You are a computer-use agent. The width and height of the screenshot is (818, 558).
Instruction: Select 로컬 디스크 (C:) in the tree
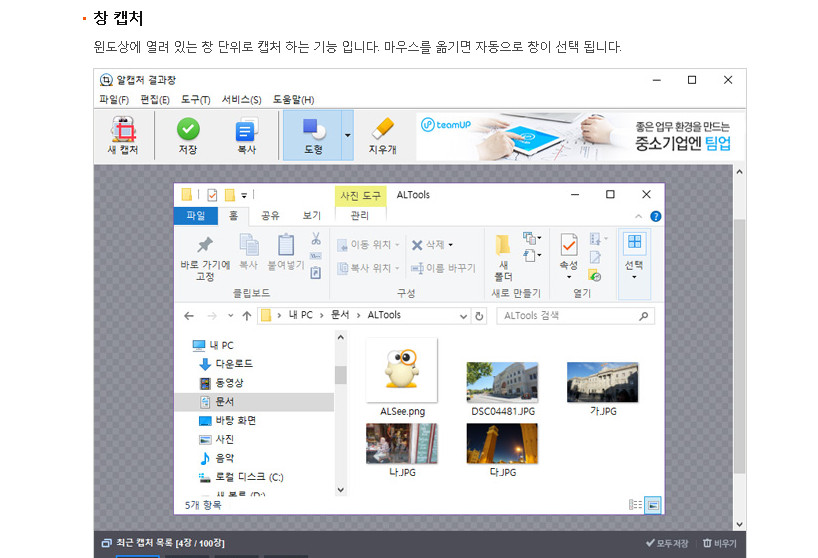[x=240, y=477]
